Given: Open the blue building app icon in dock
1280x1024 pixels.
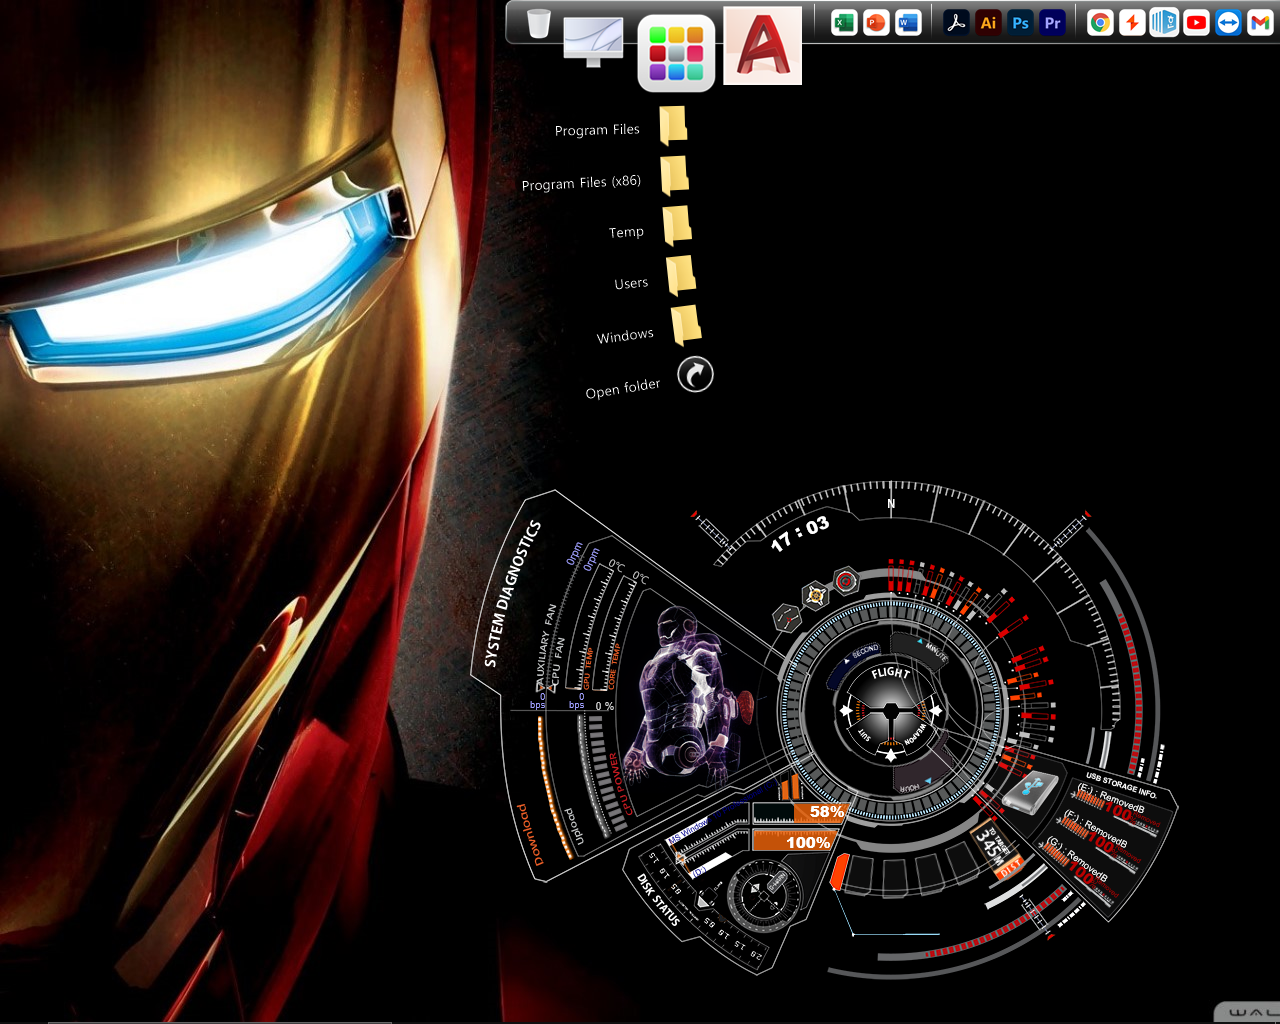Looking at the screenshot, I should (x=1164, y=23).
